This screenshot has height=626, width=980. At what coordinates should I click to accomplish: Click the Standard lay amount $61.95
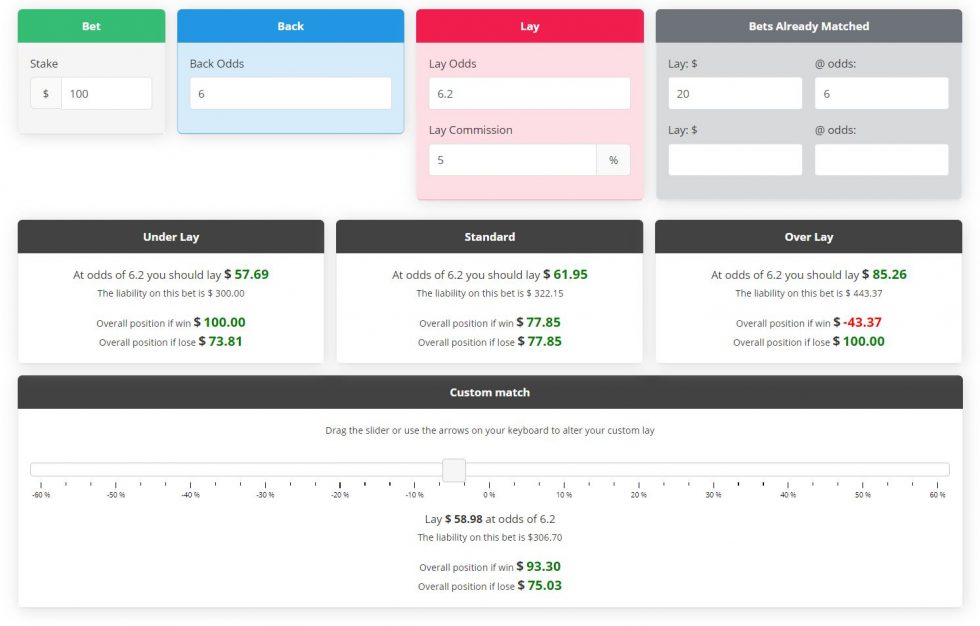(565, 274)
